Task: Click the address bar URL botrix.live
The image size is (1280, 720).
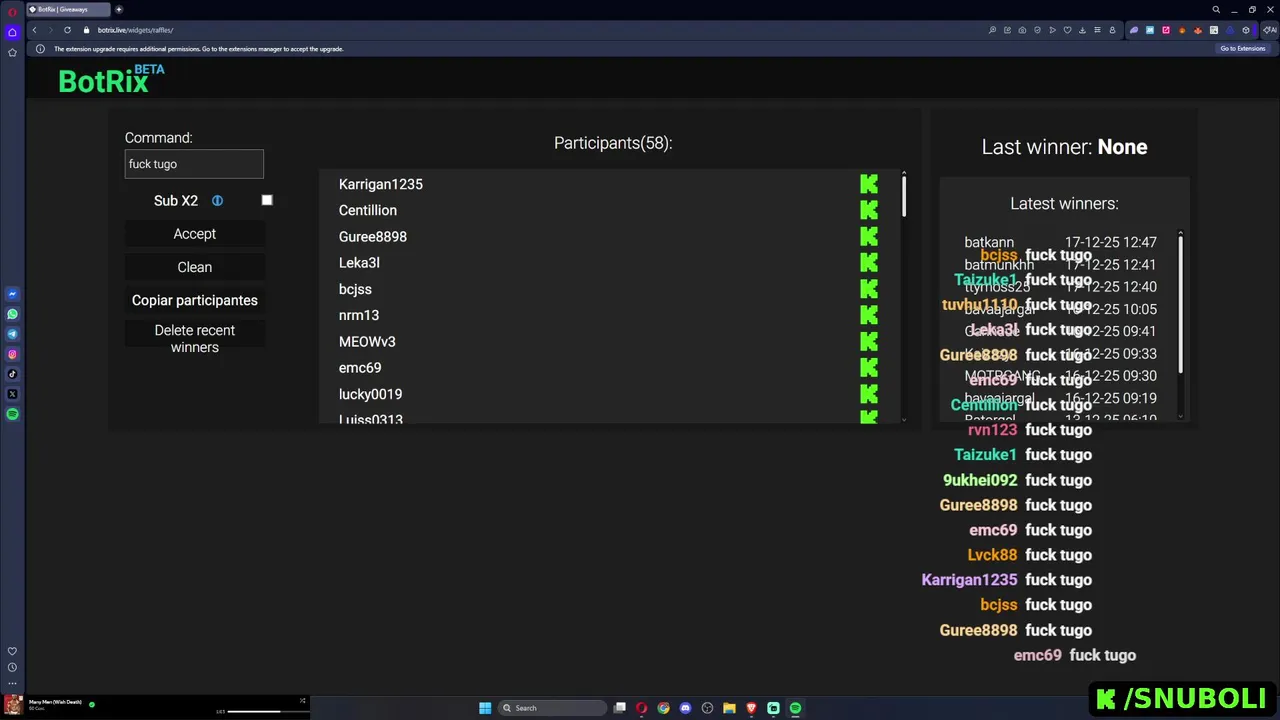Action: click(135, 30)
